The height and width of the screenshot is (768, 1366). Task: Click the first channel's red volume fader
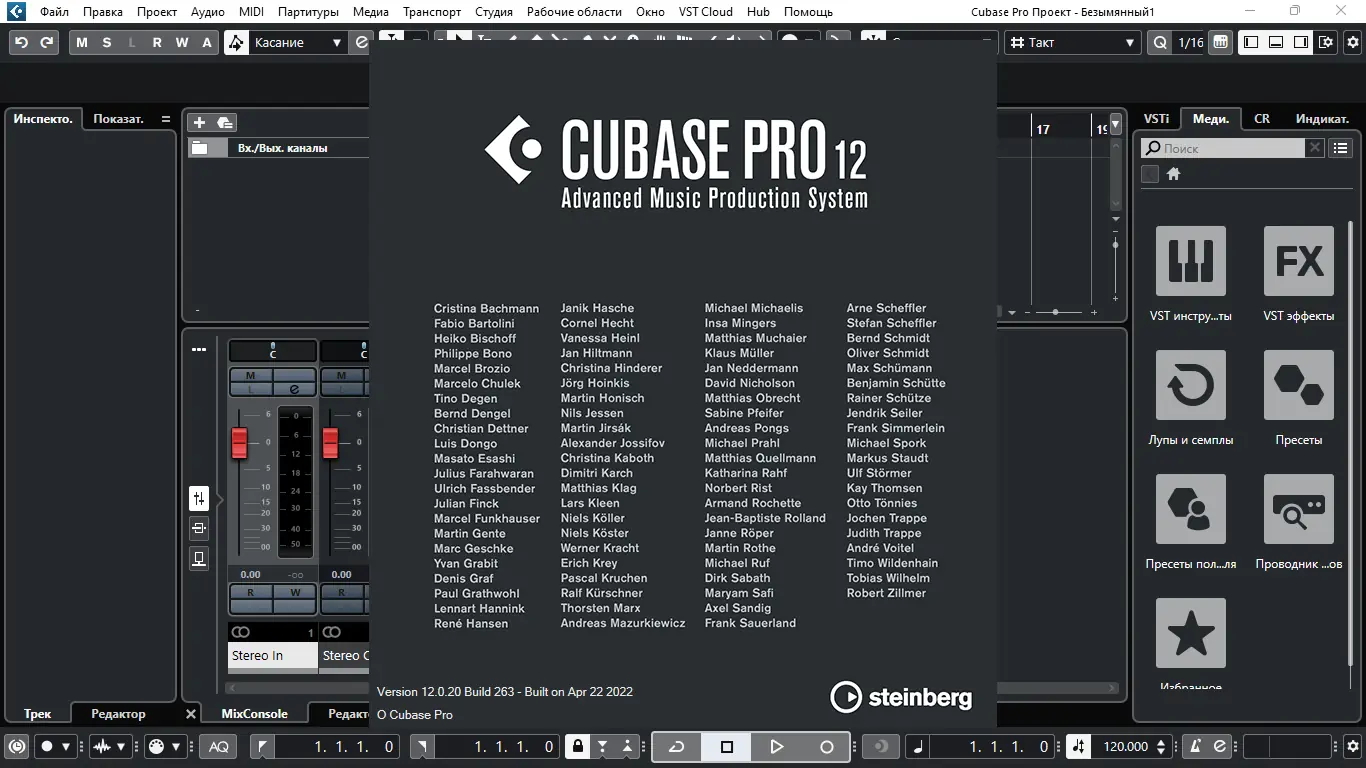pyautogui.click(x=240, y=442)
